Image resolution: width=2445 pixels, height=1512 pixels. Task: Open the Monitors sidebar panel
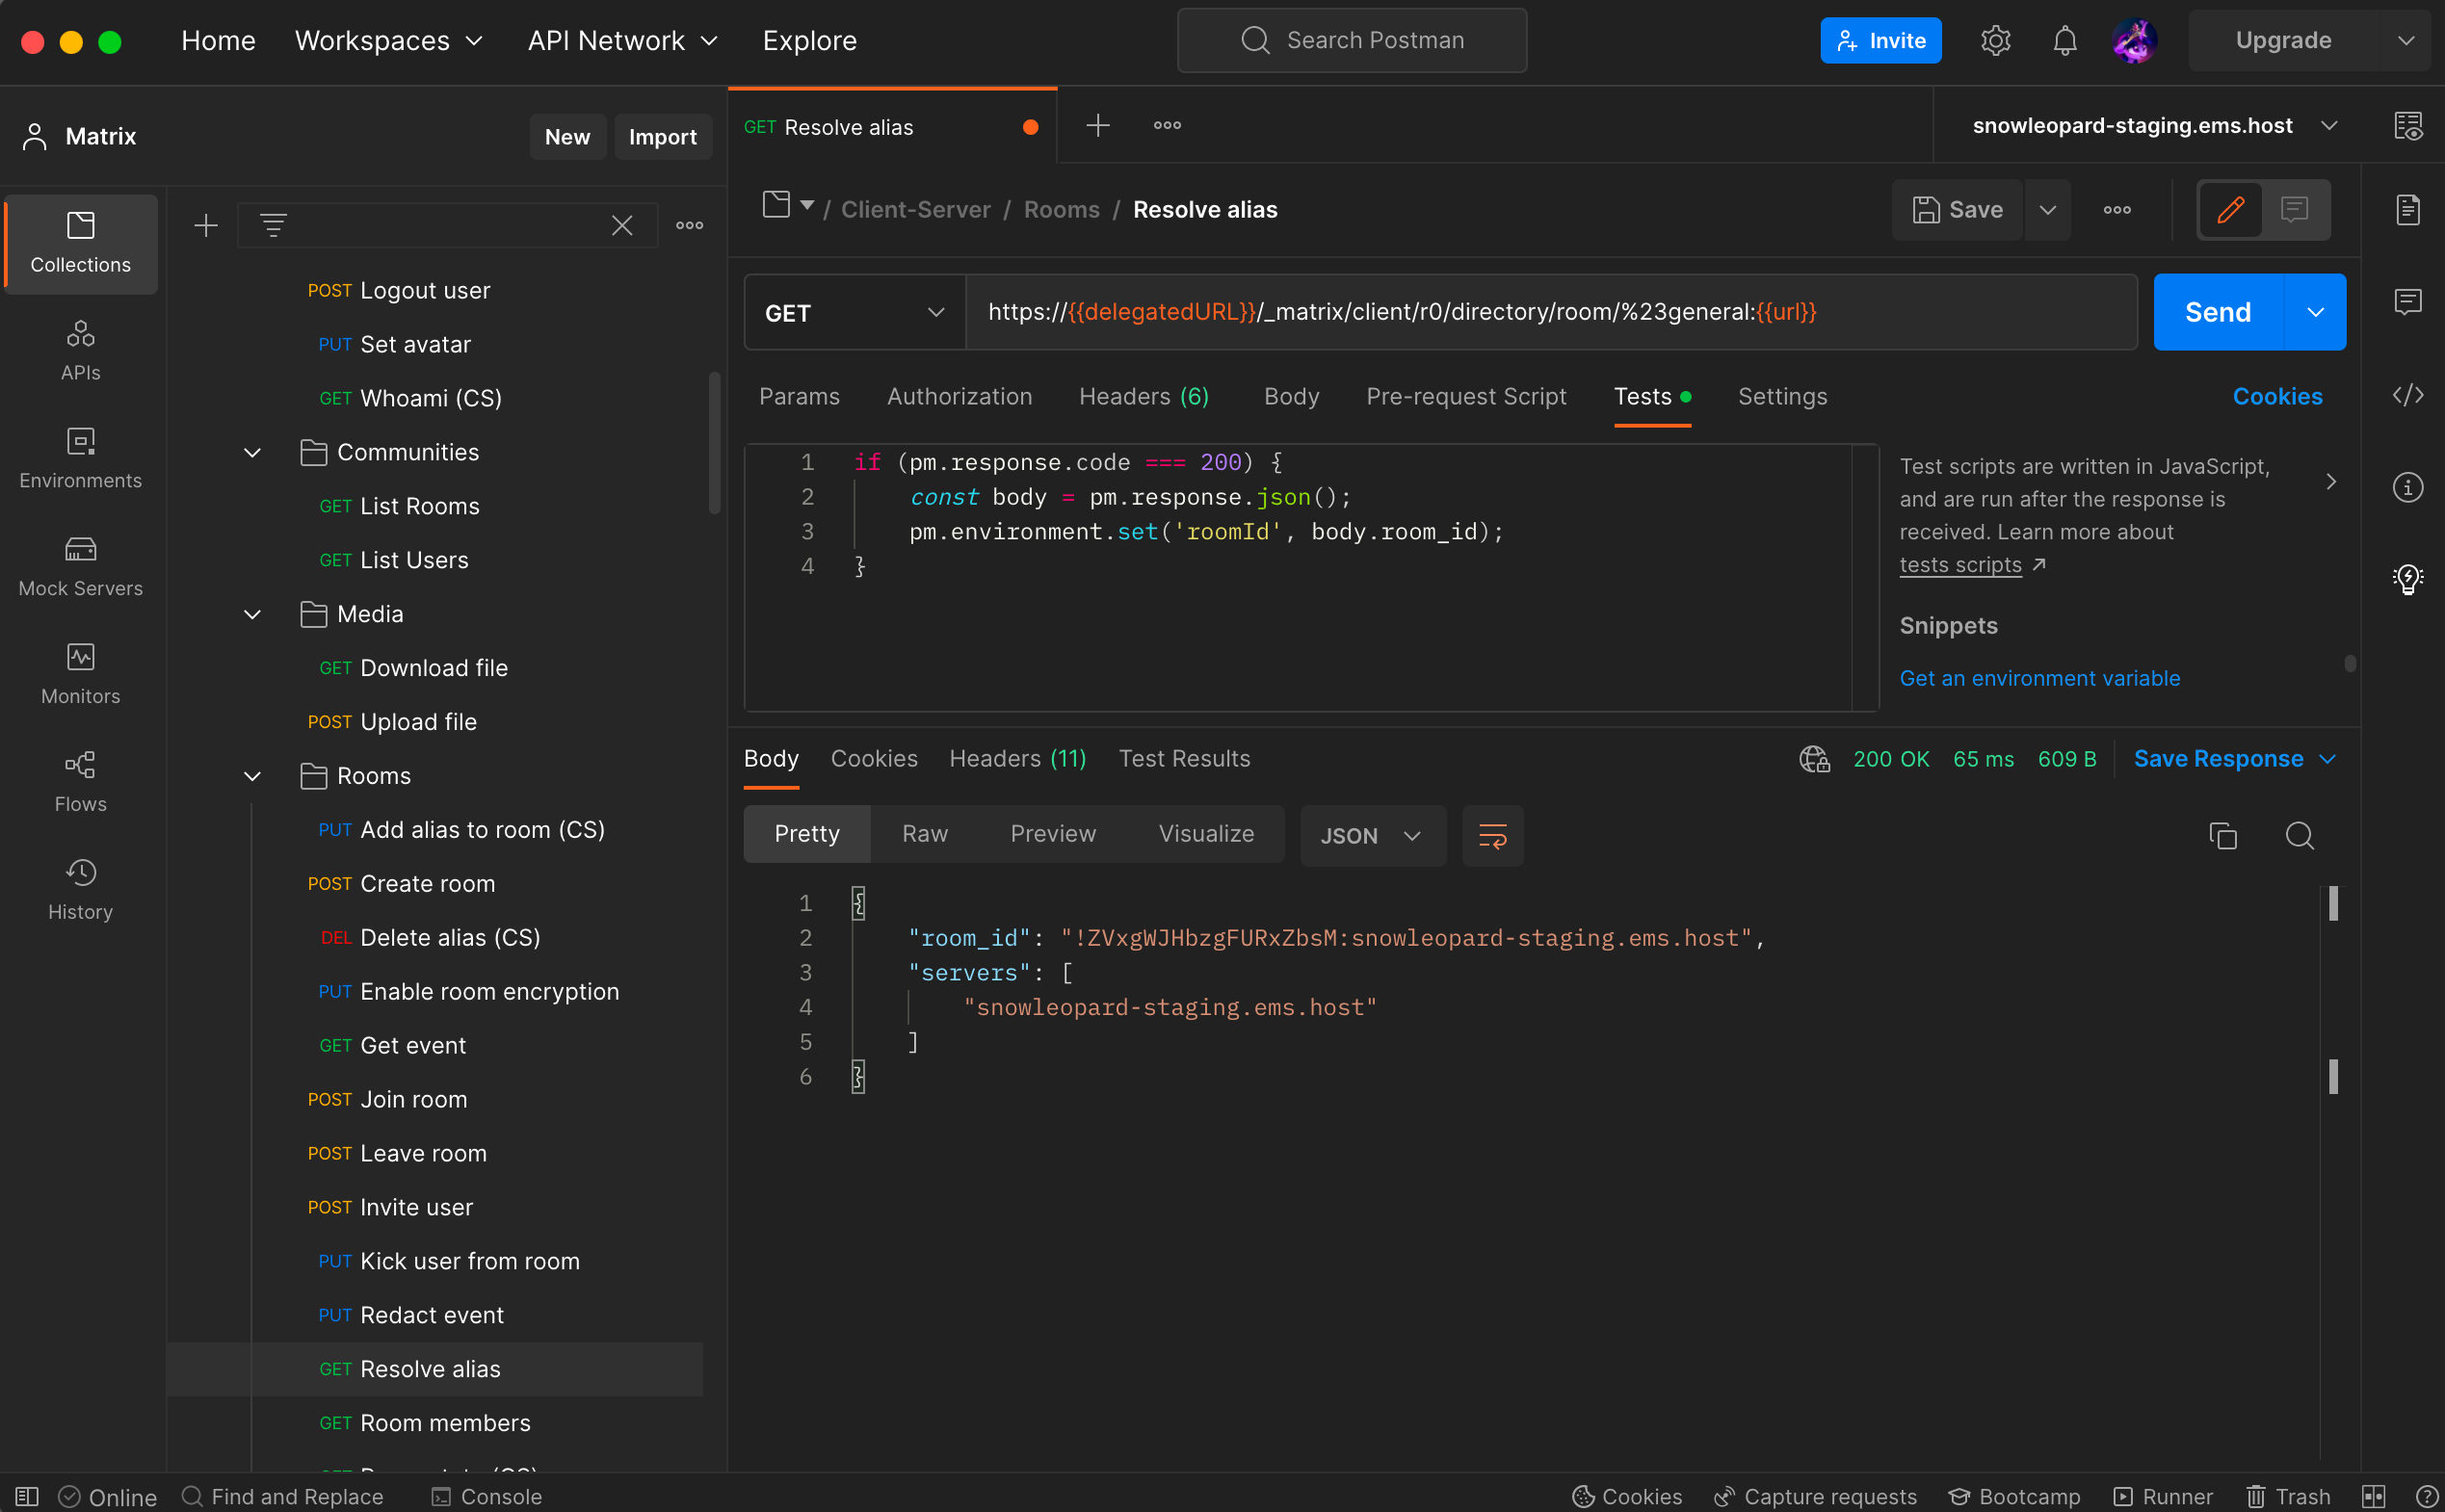coord(80,674)
